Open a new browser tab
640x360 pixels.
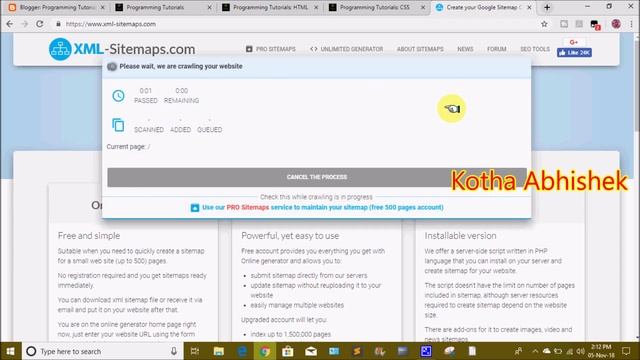coord(547,7)
